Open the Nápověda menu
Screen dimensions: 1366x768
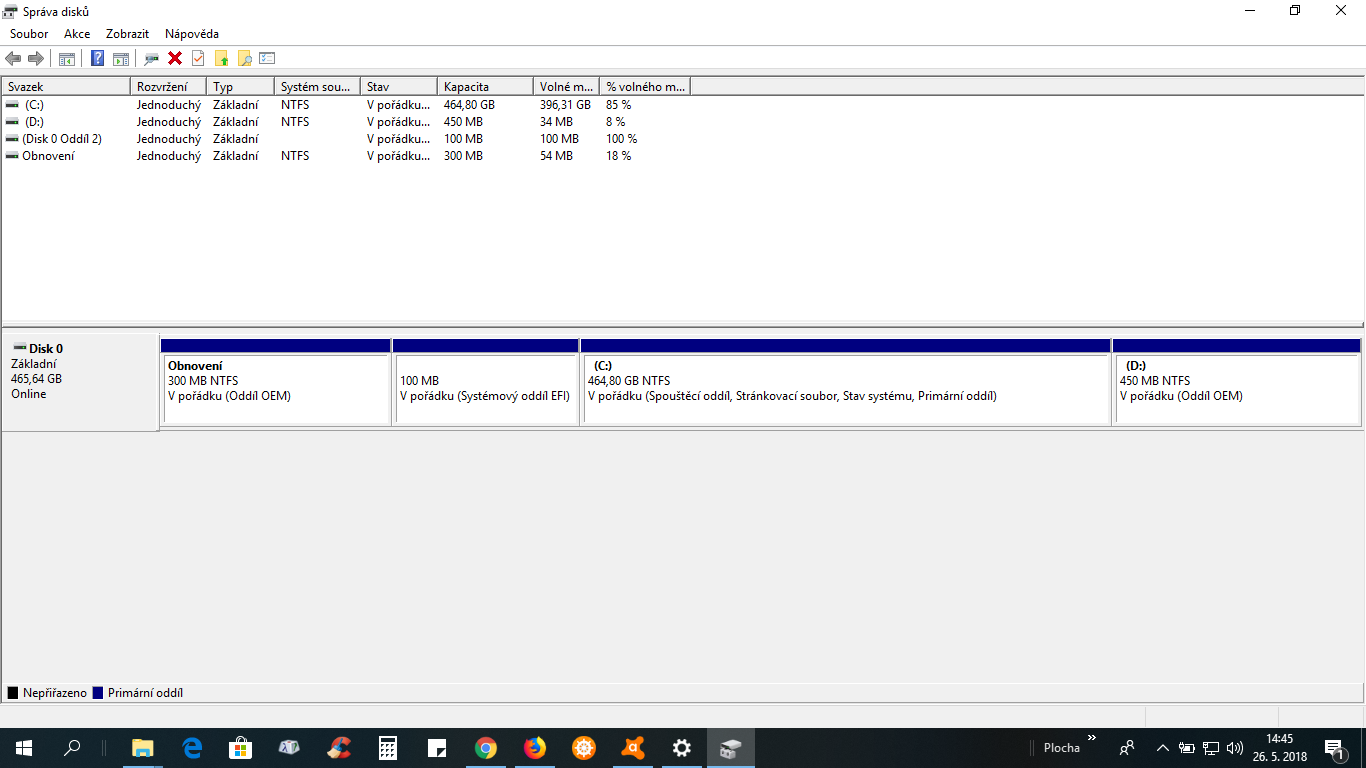[192, 34]
